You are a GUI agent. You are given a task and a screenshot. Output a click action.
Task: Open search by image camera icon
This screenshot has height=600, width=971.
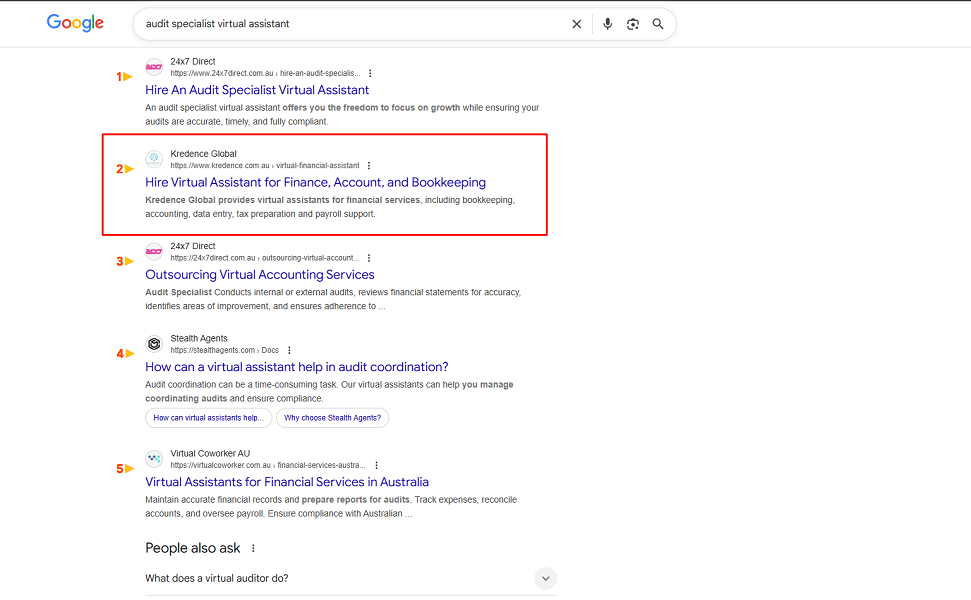[x=632, y=24]
